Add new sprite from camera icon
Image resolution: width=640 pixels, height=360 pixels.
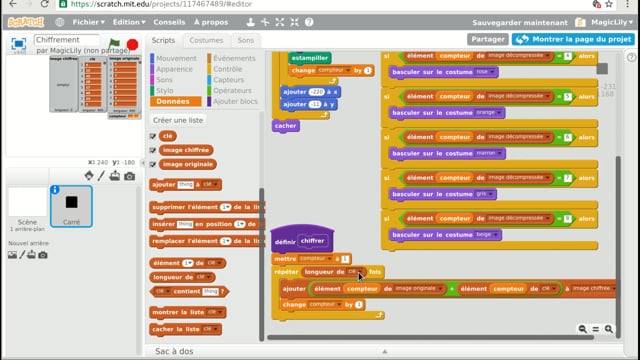(129, 176)
